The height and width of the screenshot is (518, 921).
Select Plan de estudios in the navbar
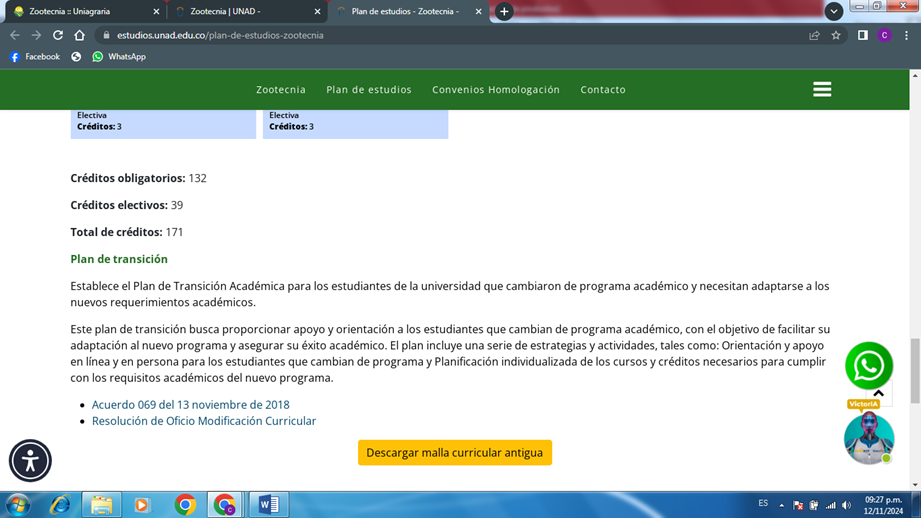[x=368, y=89]
